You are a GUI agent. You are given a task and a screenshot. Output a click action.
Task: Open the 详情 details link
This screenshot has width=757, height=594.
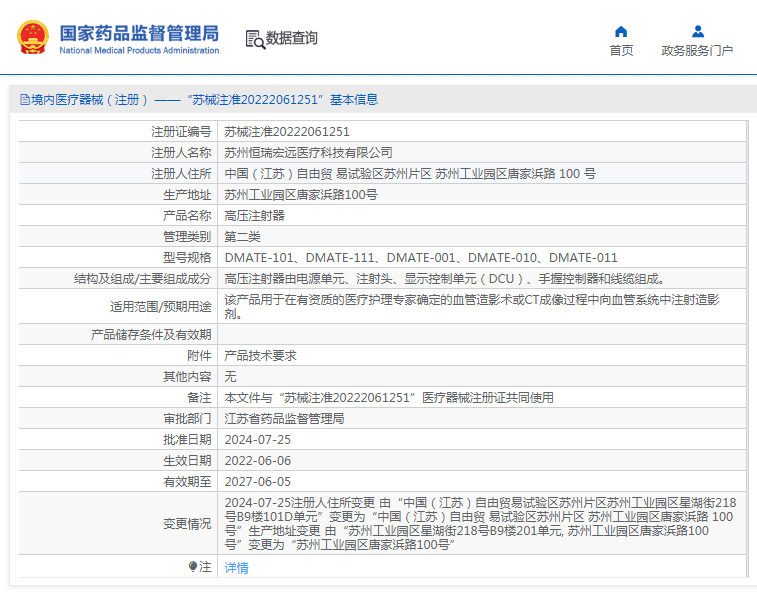(x=236, y=567)
